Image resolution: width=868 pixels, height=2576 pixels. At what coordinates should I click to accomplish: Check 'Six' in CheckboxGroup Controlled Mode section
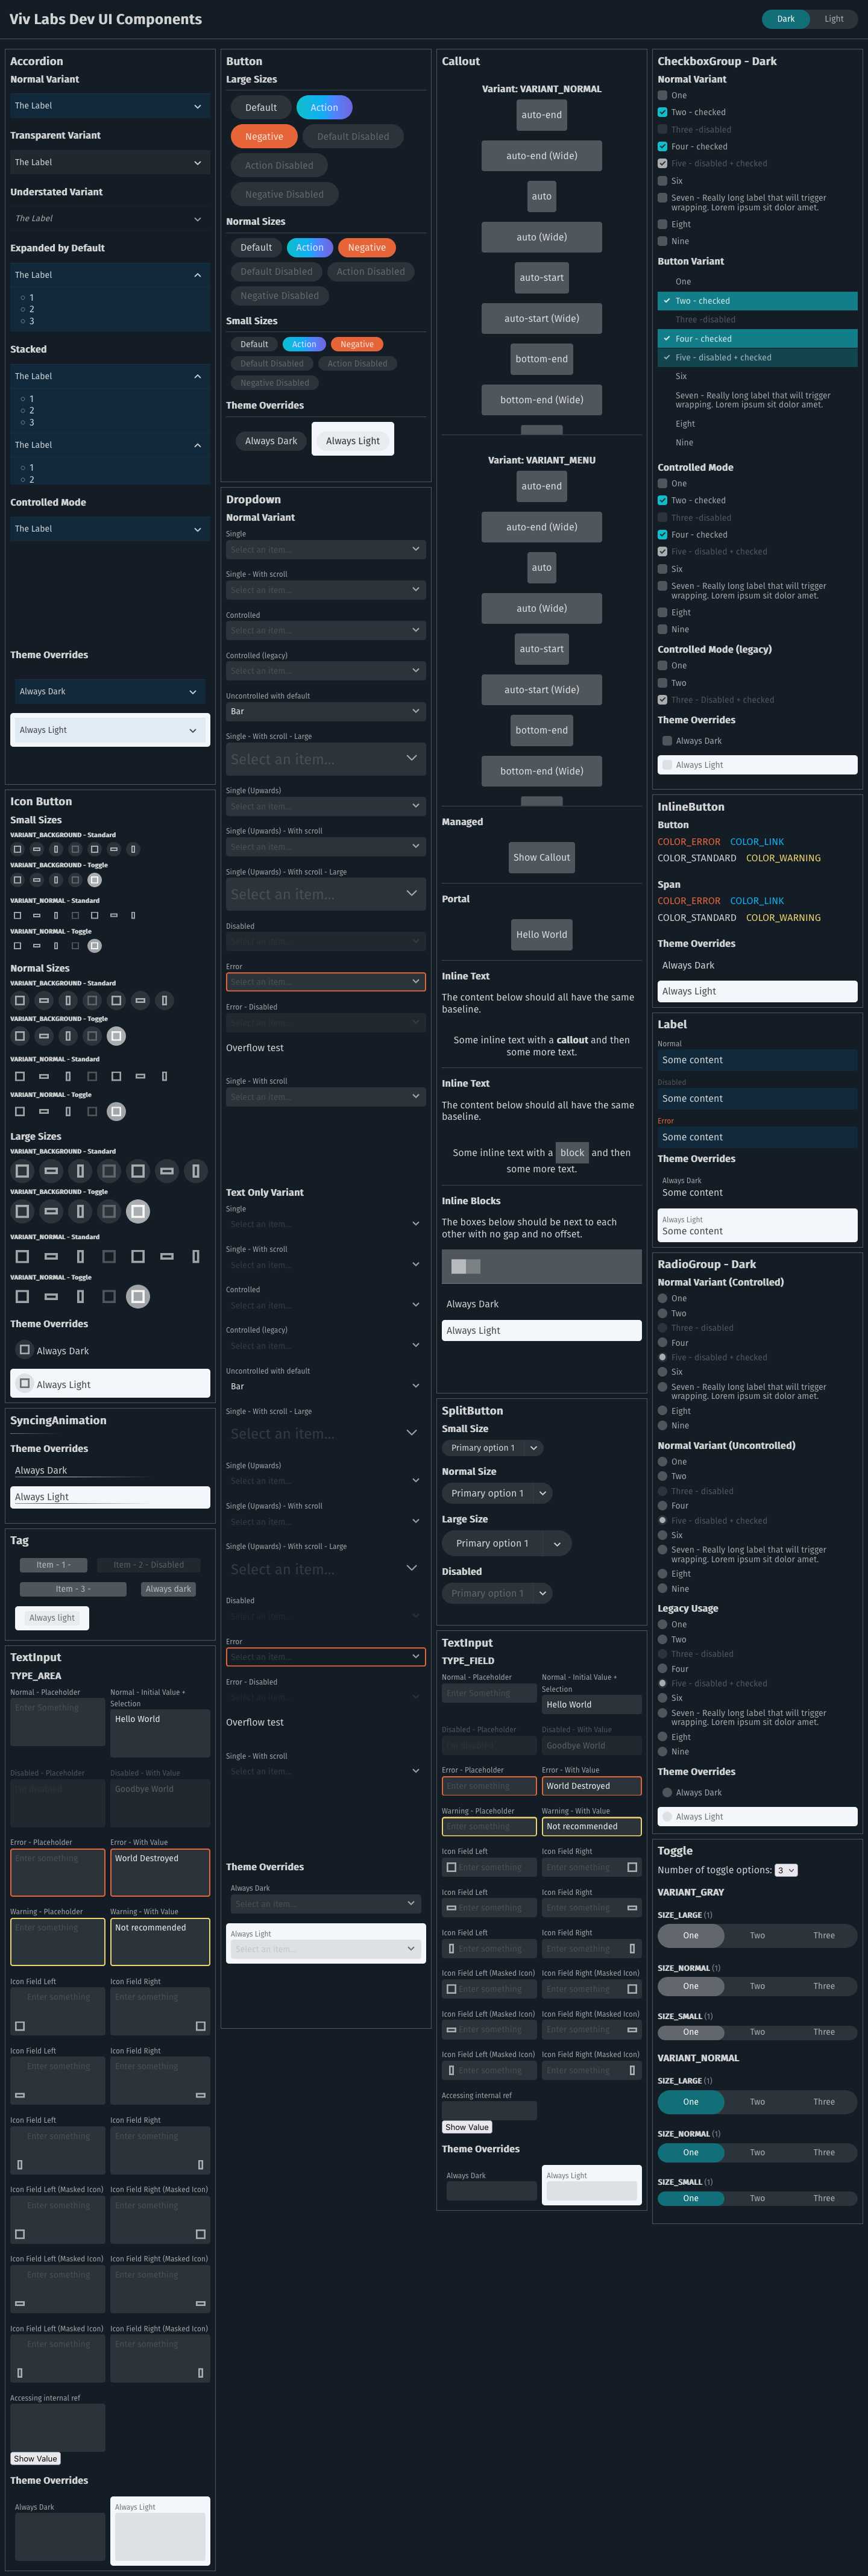(662, 568)
